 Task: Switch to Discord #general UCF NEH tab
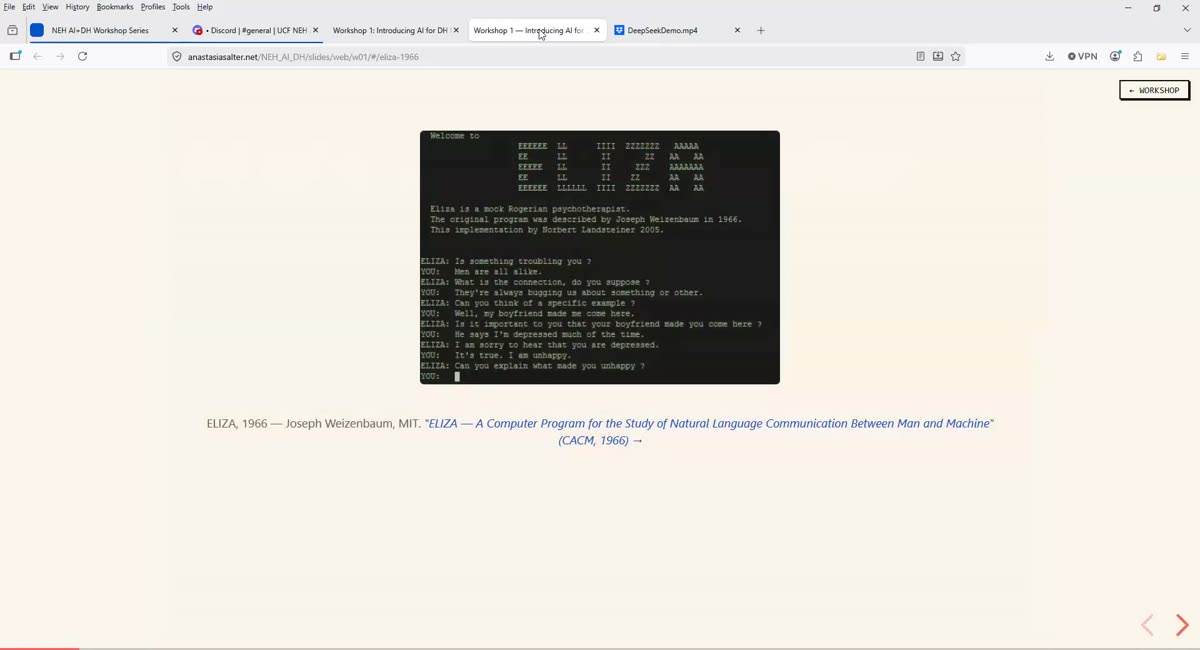(254, 30)
